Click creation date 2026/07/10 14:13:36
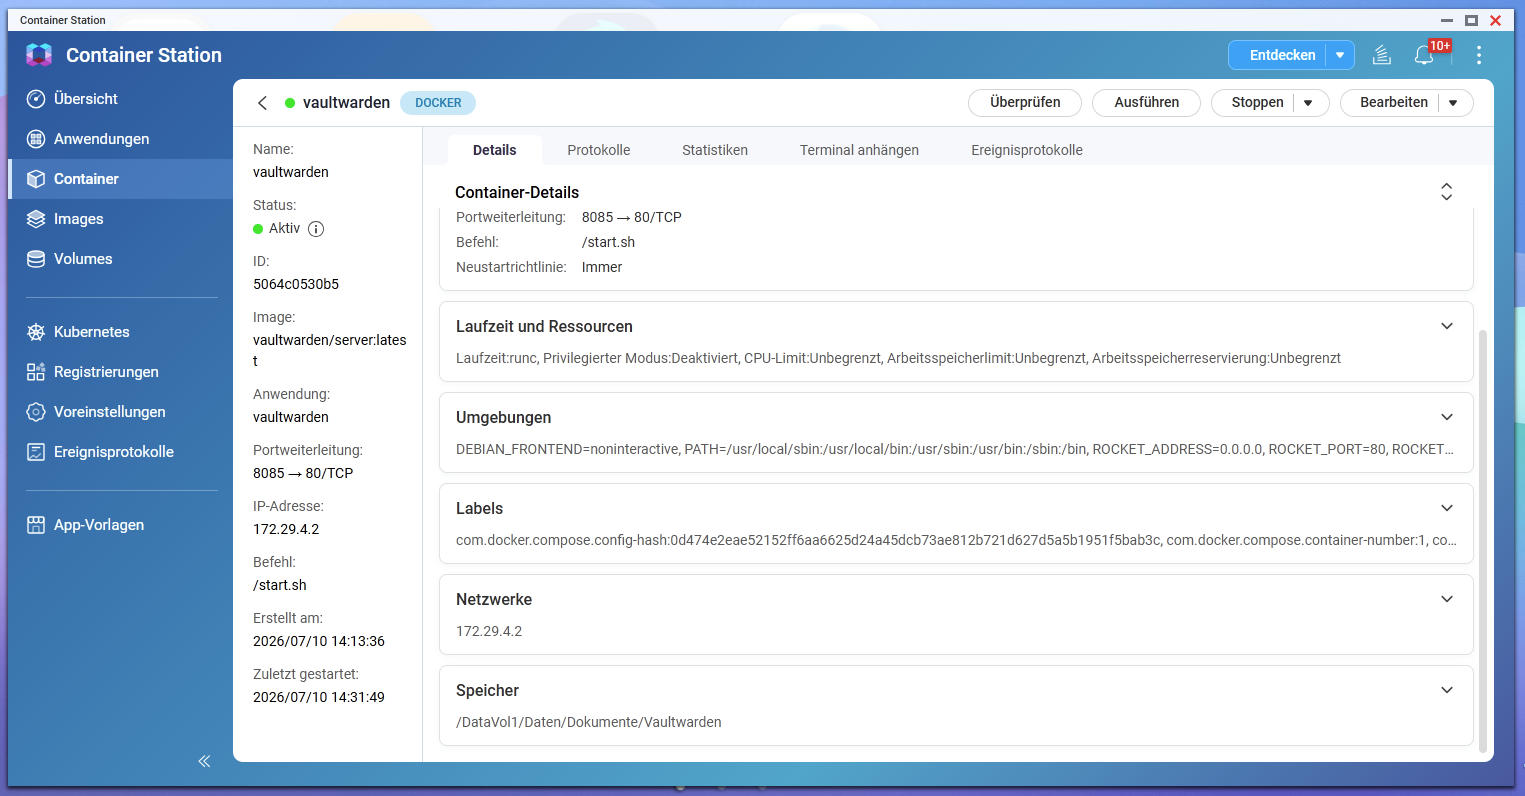Image resolution: width=1525 pixels, height=796 pixels. (x=319, y=641)
